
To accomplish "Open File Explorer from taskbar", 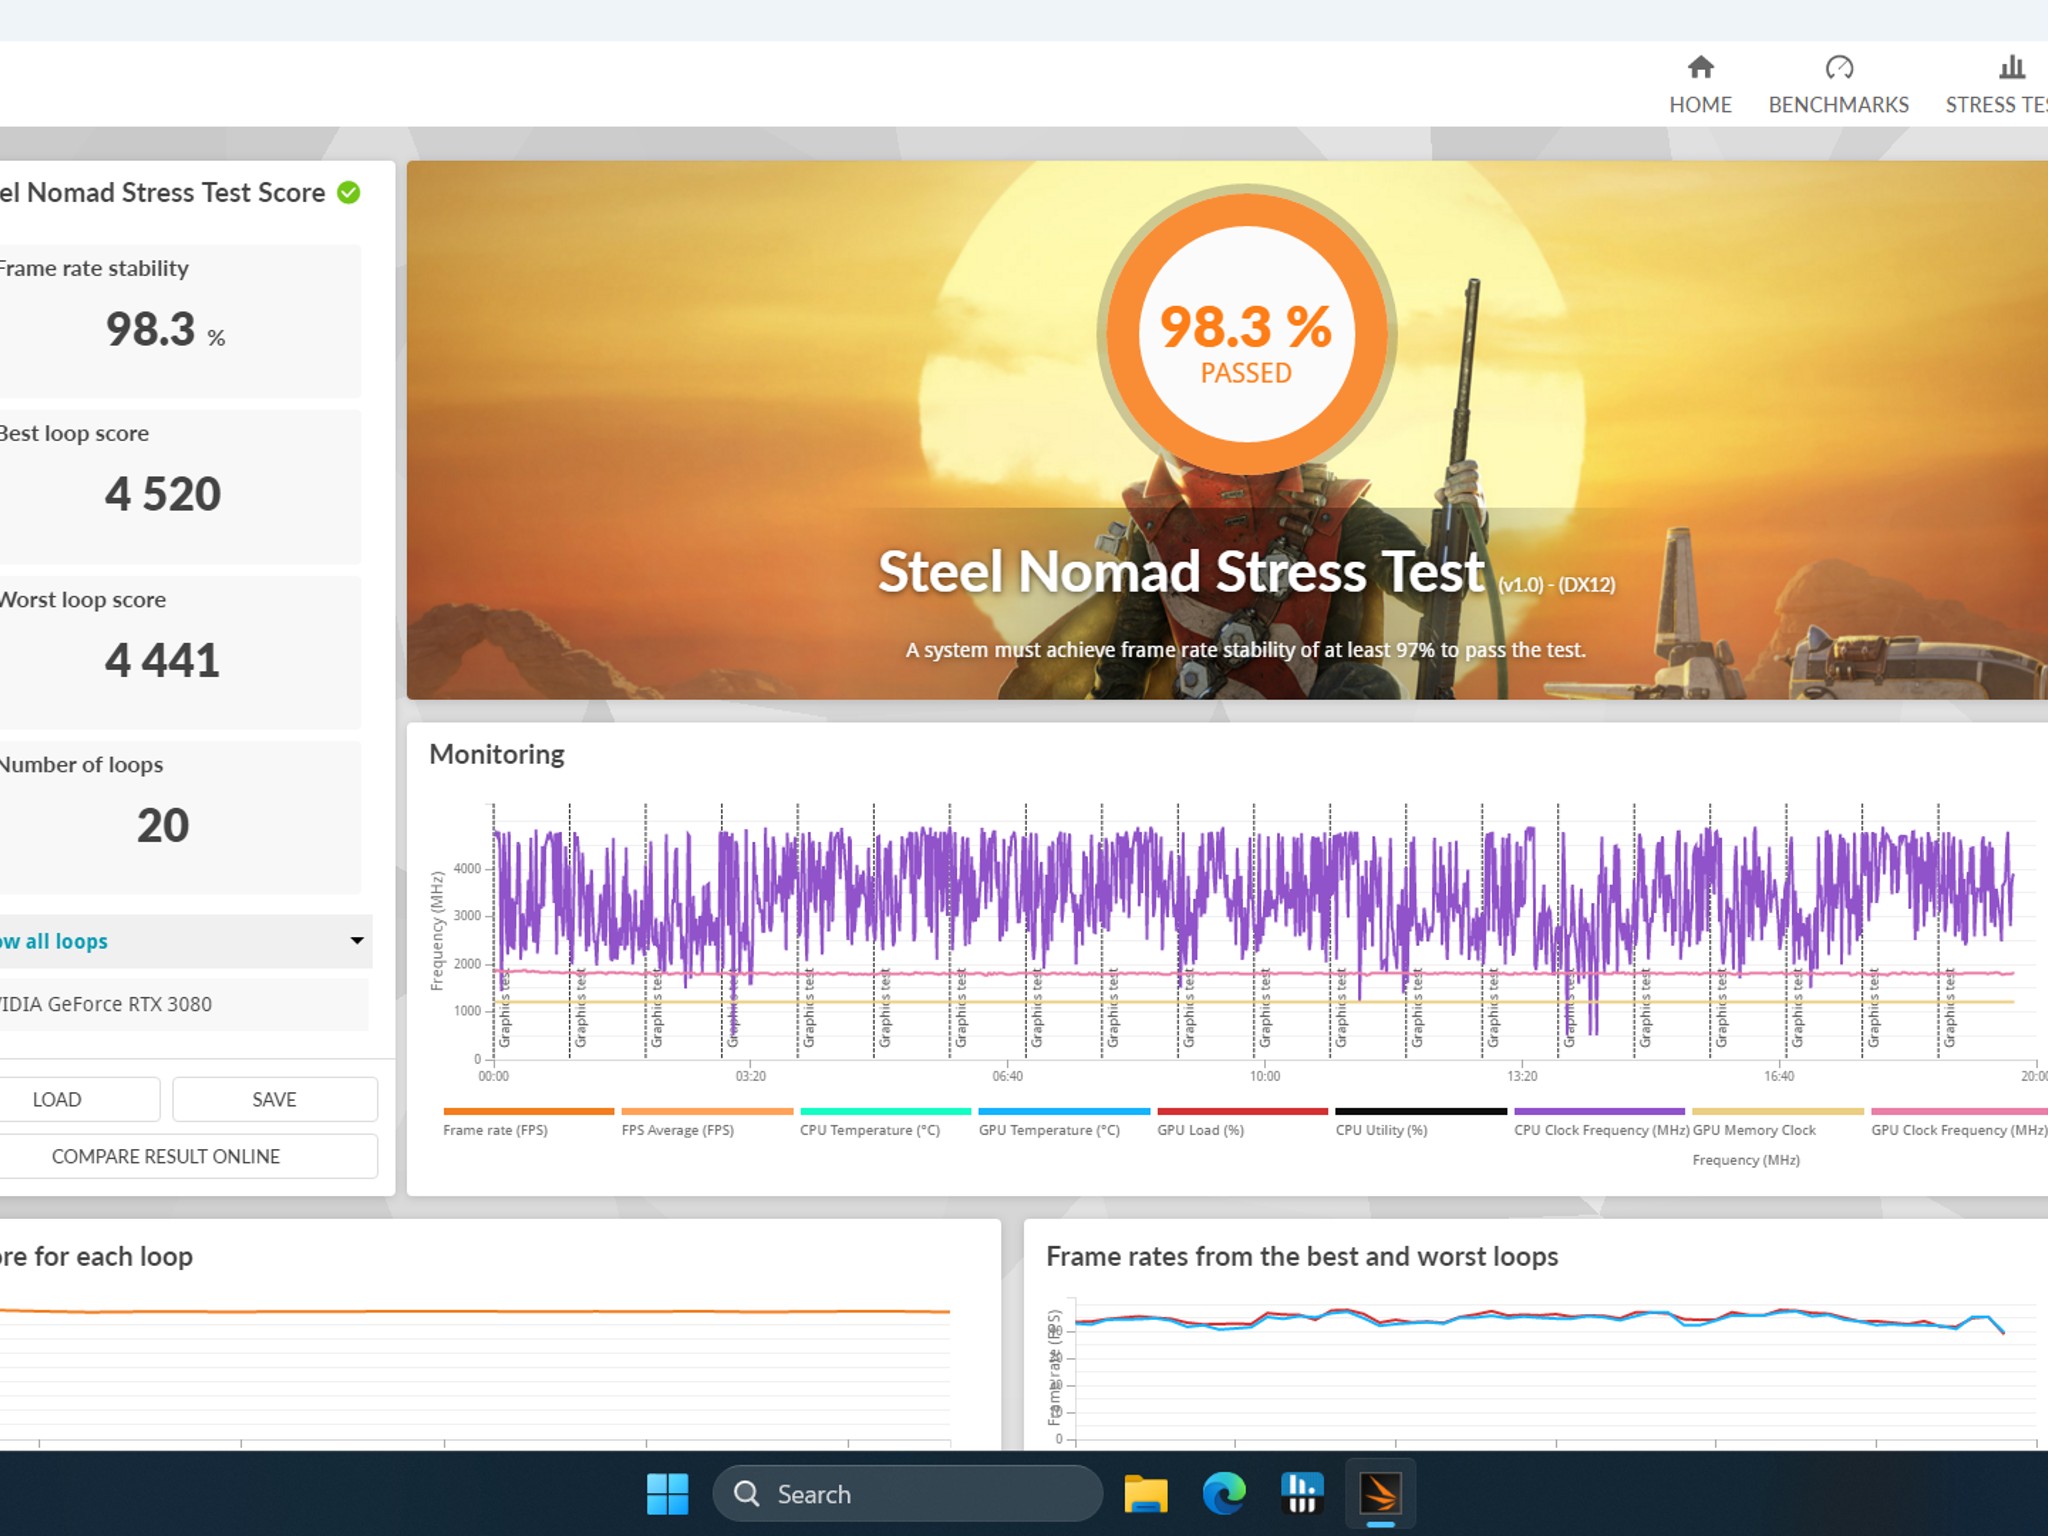I will pyautogui.click(x=1146, y=1494).
